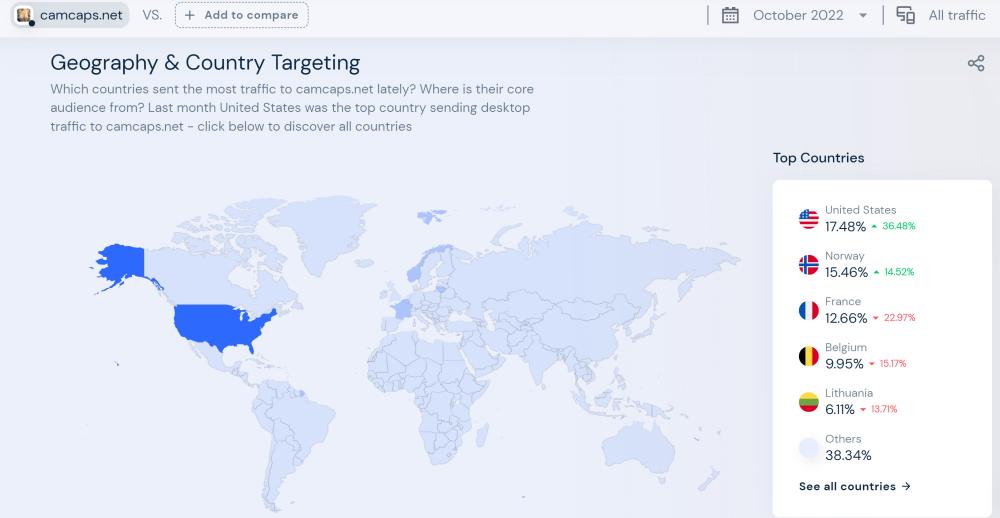Click the United States flag icon
Screen dimensions: 1000x518
[x=809, y=219]
